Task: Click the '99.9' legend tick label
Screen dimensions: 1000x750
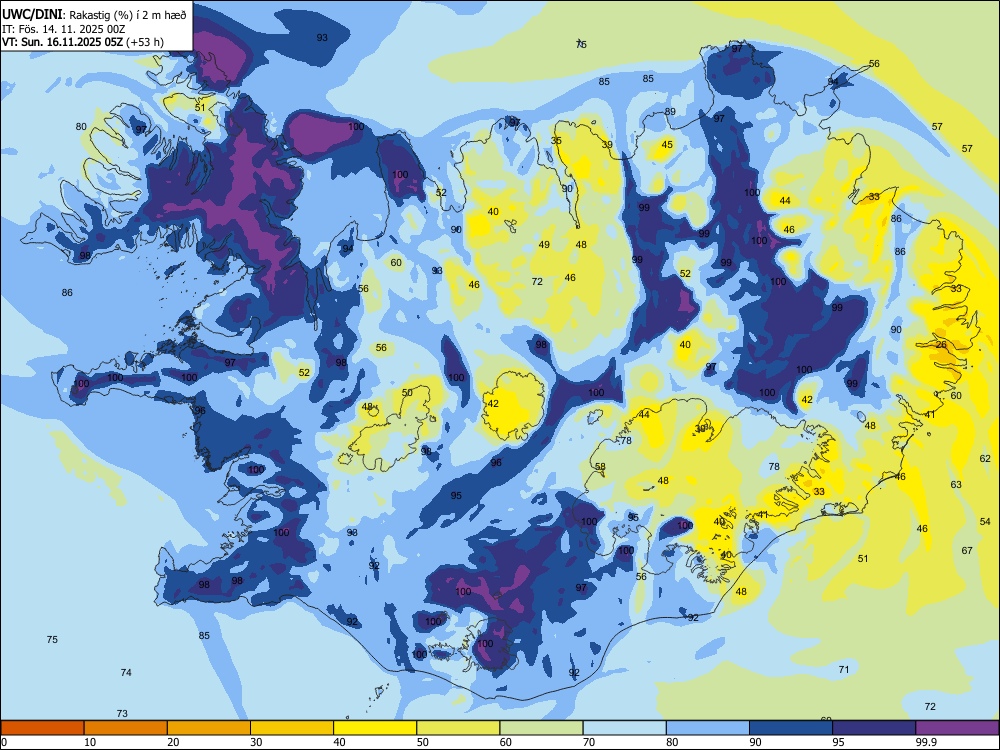Action: (x=925, y=742)
